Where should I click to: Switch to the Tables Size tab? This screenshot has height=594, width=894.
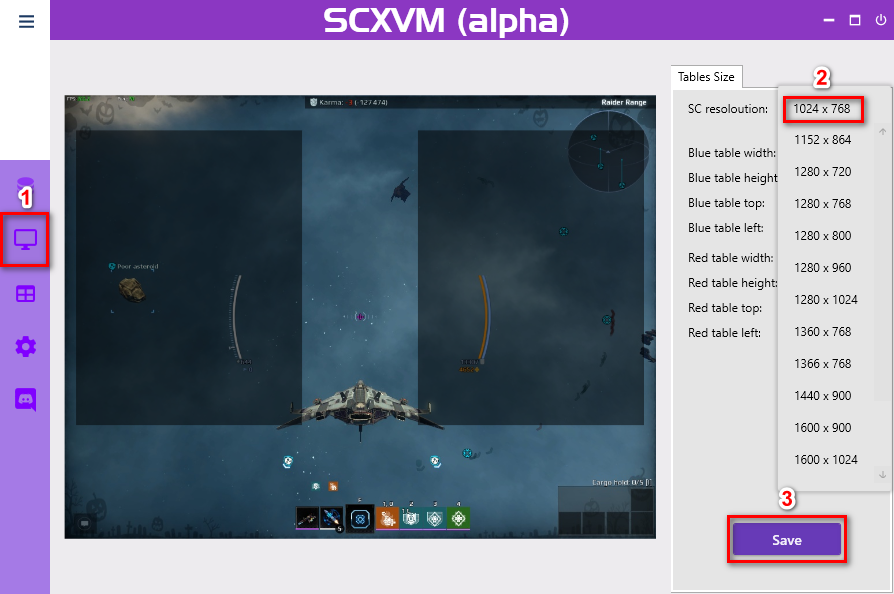pos(706,77)
